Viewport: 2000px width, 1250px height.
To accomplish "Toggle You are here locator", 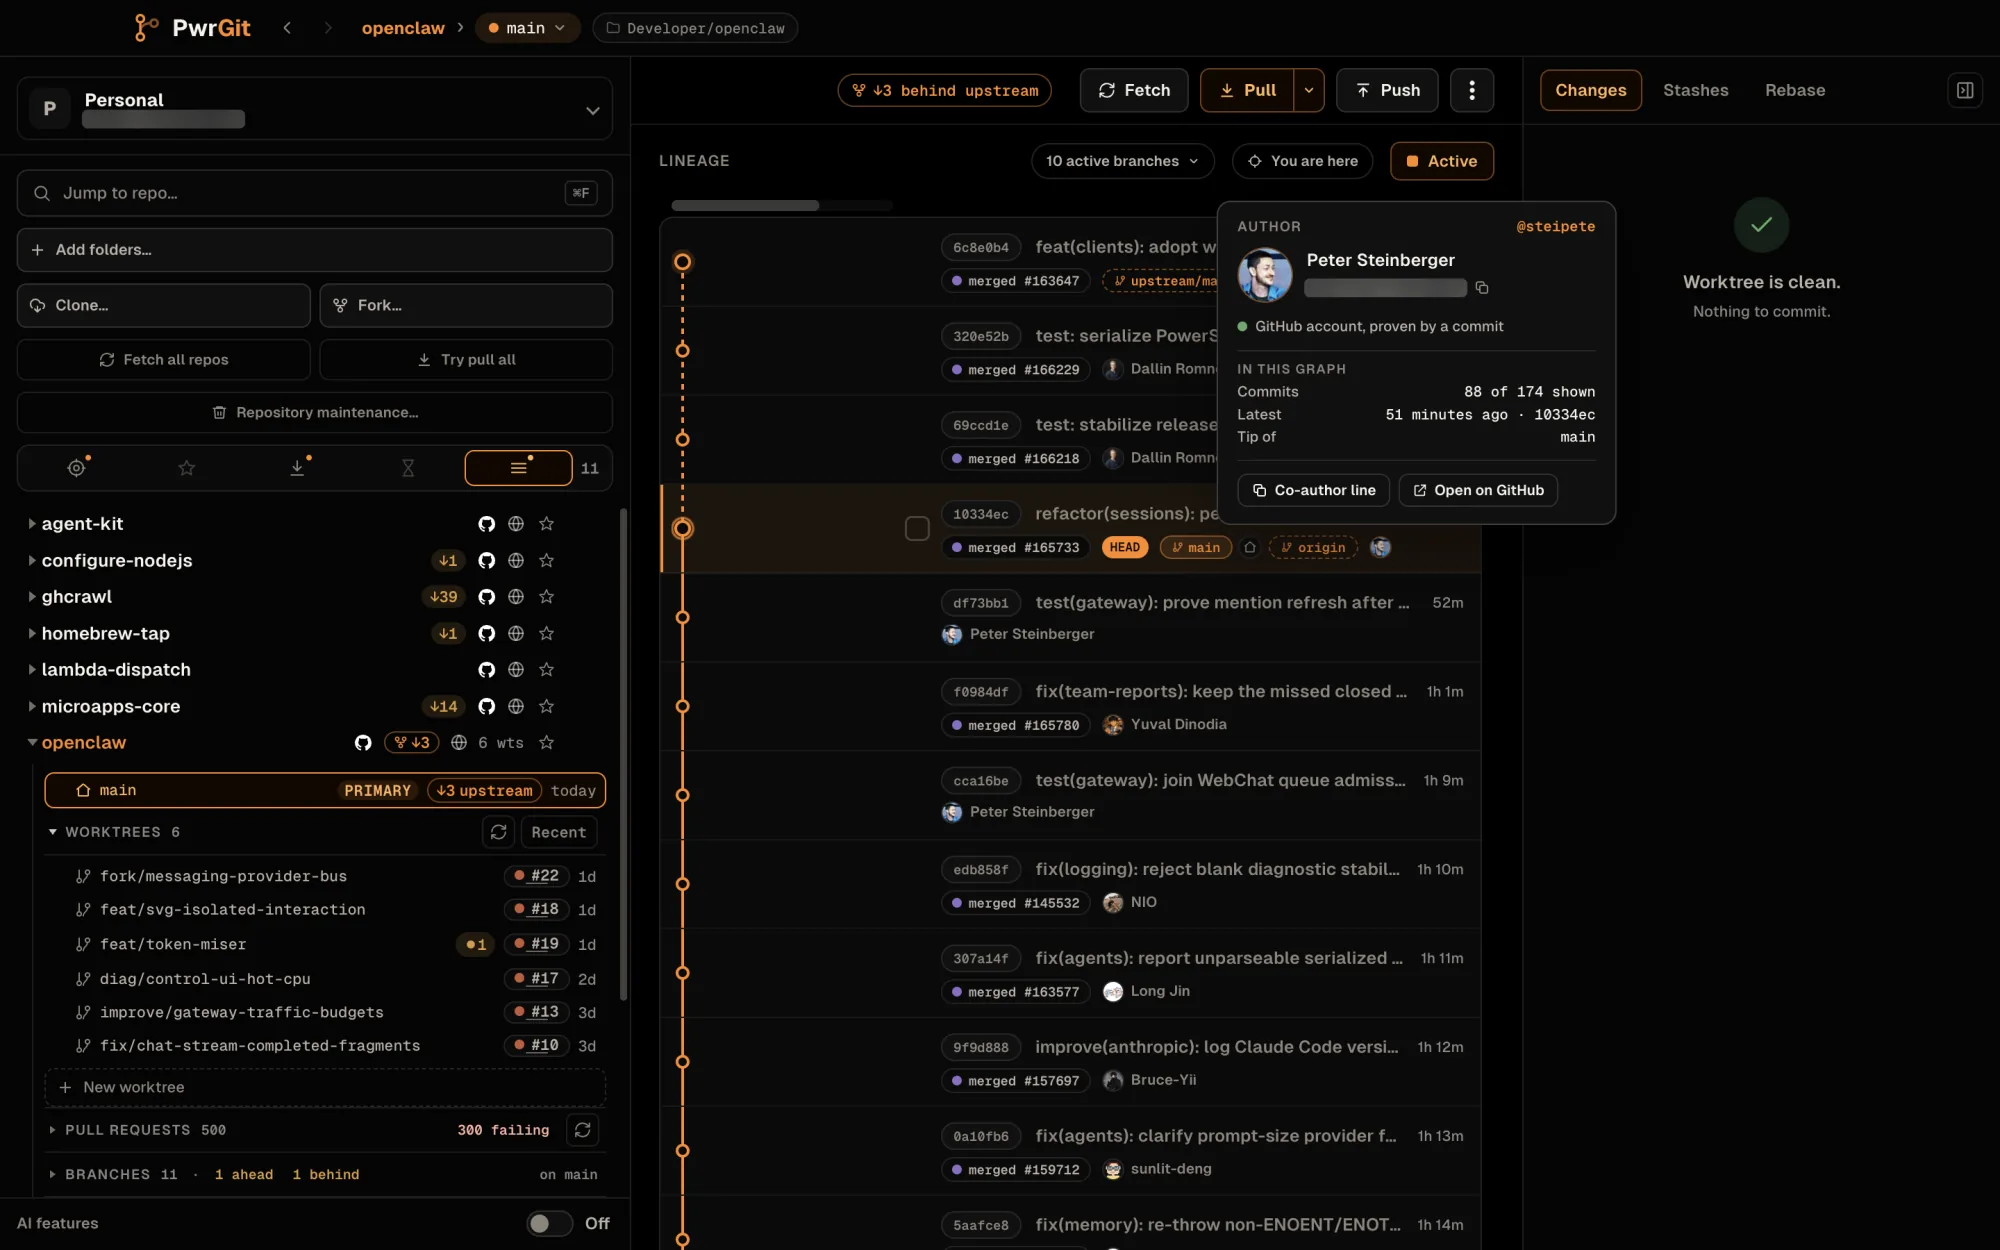I will 1302,161.
